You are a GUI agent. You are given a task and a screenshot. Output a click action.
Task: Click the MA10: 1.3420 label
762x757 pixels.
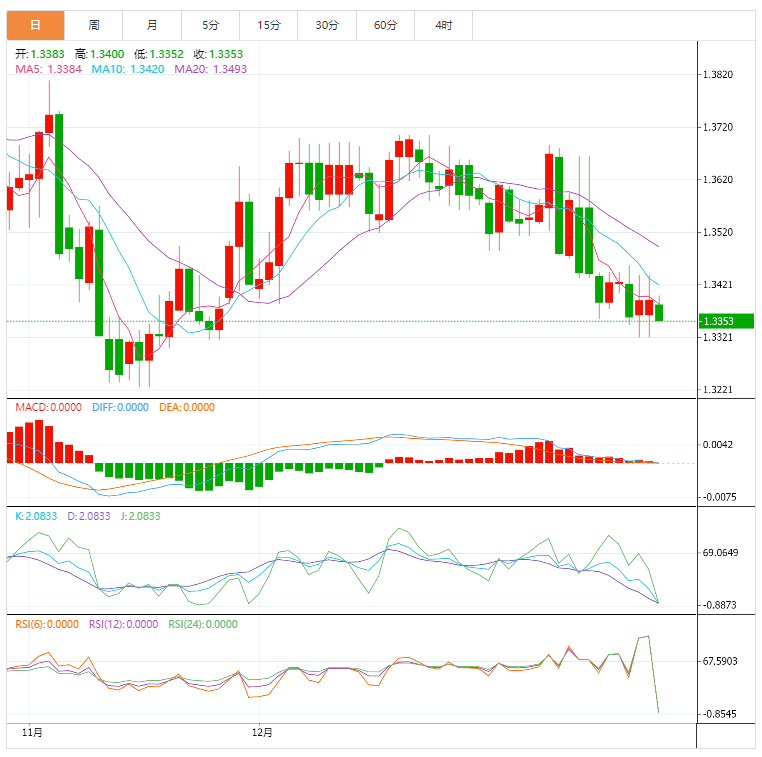tap(128, 69)
